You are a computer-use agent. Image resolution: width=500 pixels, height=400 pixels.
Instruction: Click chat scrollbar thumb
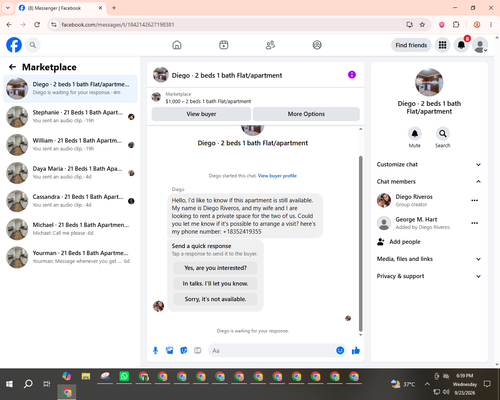point(360,243)
